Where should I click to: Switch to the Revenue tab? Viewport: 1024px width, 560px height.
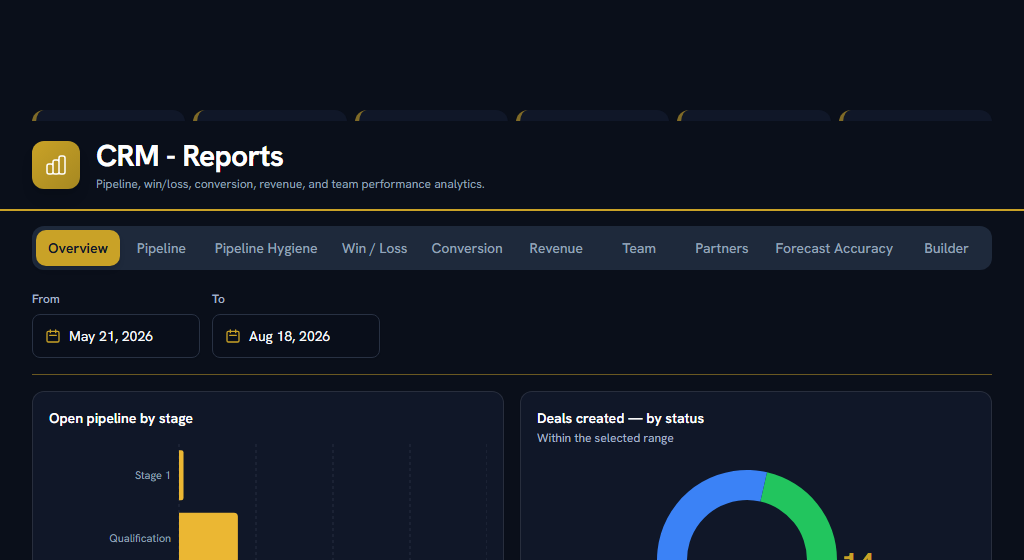click(556, 248)
